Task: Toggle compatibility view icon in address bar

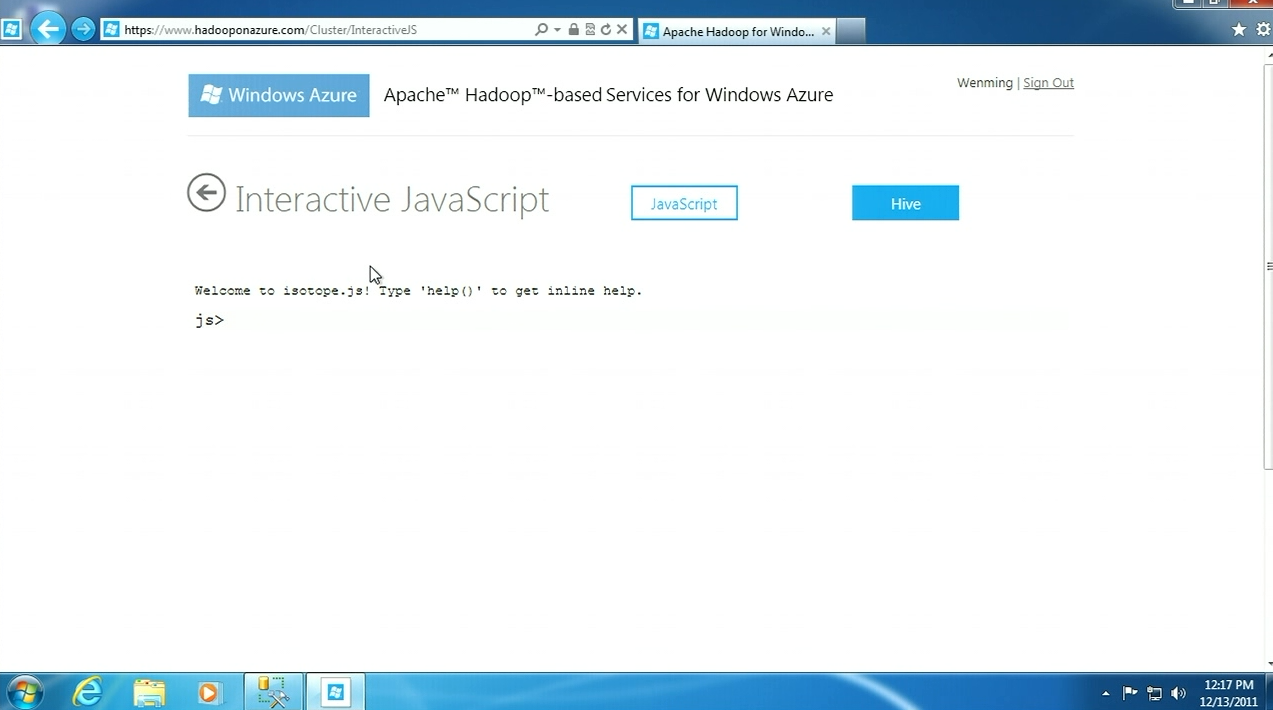Action: (590, 30)
